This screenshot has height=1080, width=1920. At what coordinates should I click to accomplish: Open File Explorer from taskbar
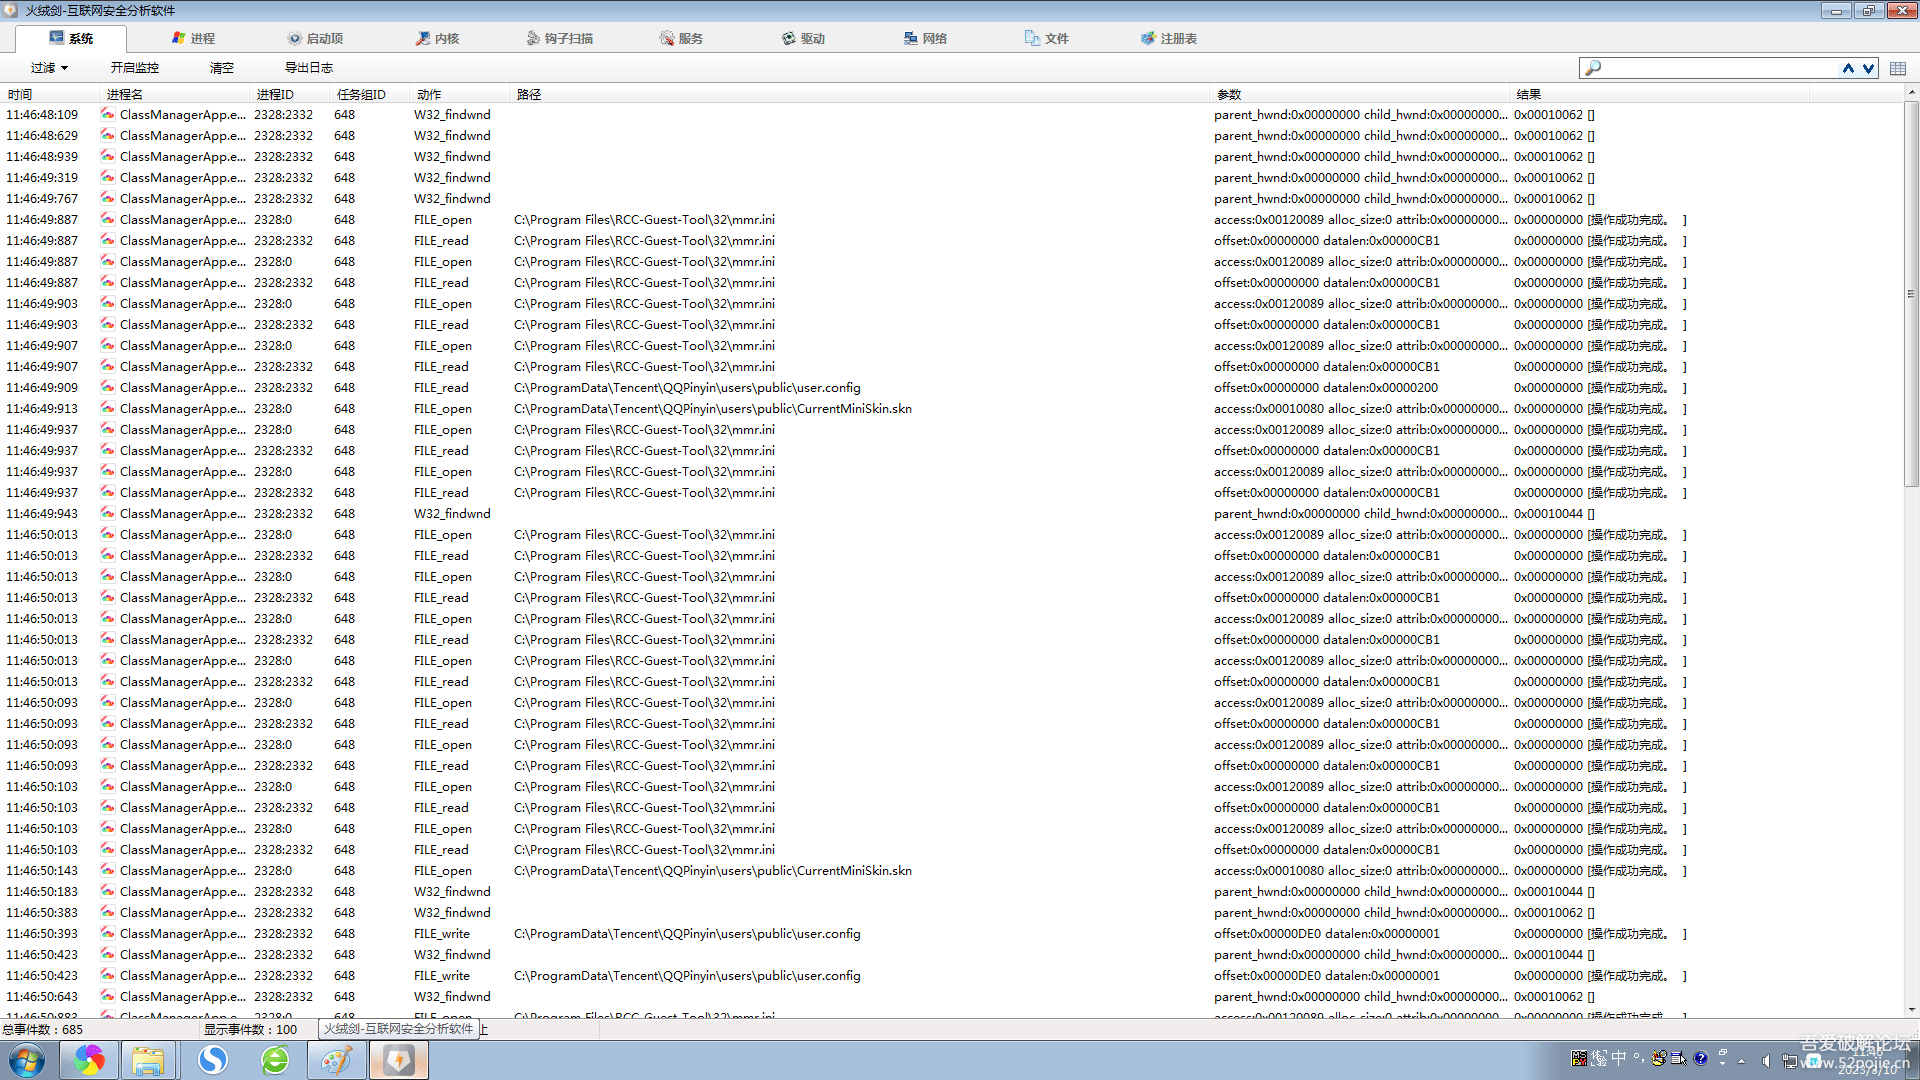click(149, 1060)
